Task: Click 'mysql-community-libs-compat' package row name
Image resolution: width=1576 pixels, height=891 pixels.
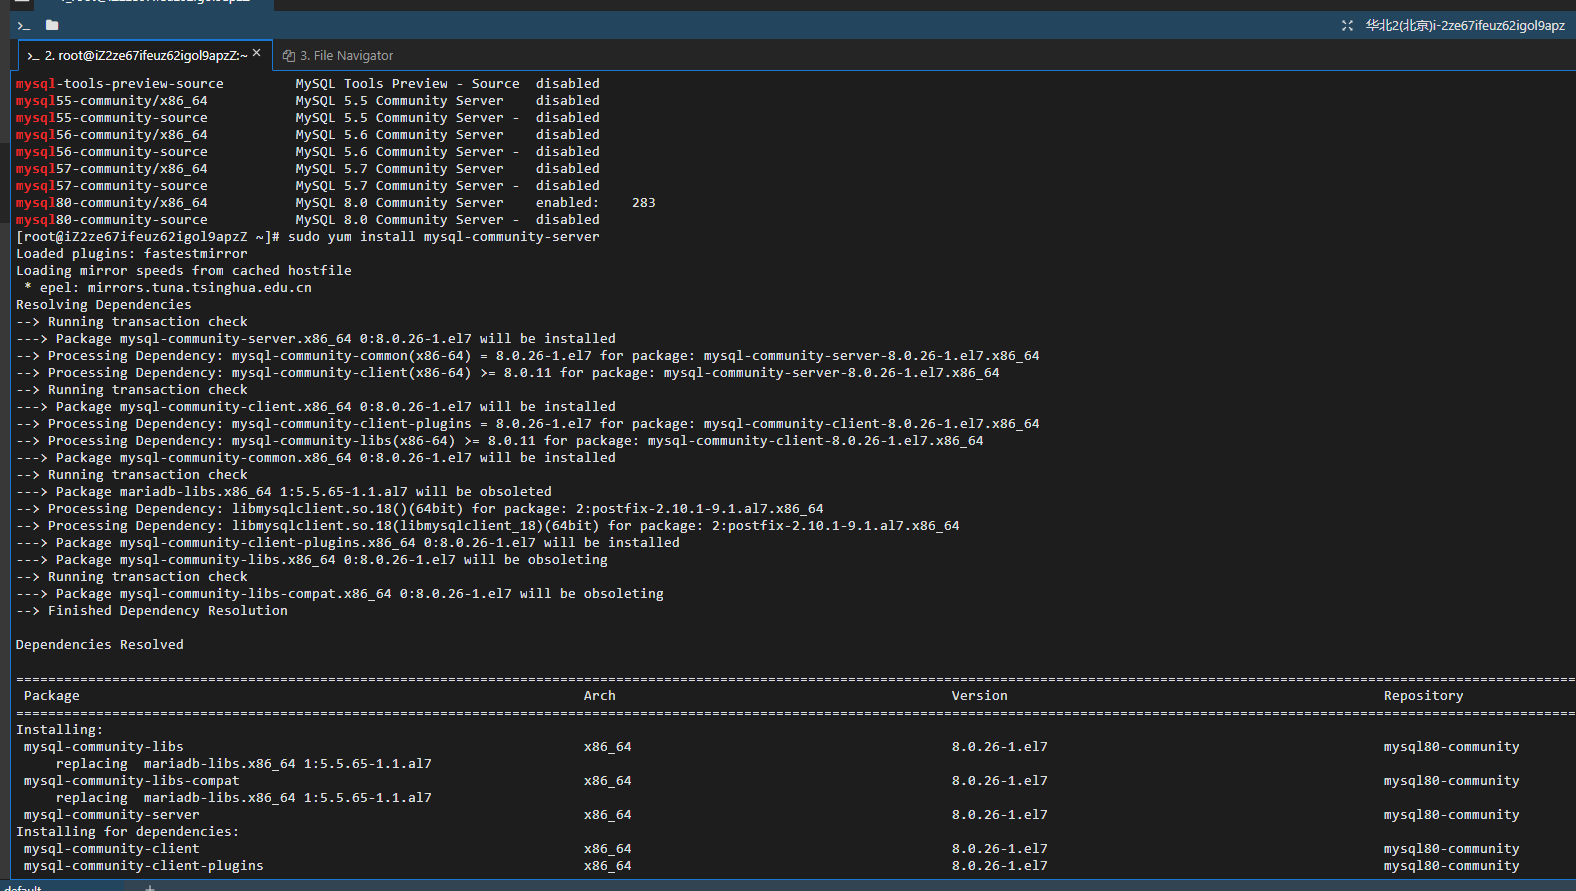Action: tap(132, 781)
